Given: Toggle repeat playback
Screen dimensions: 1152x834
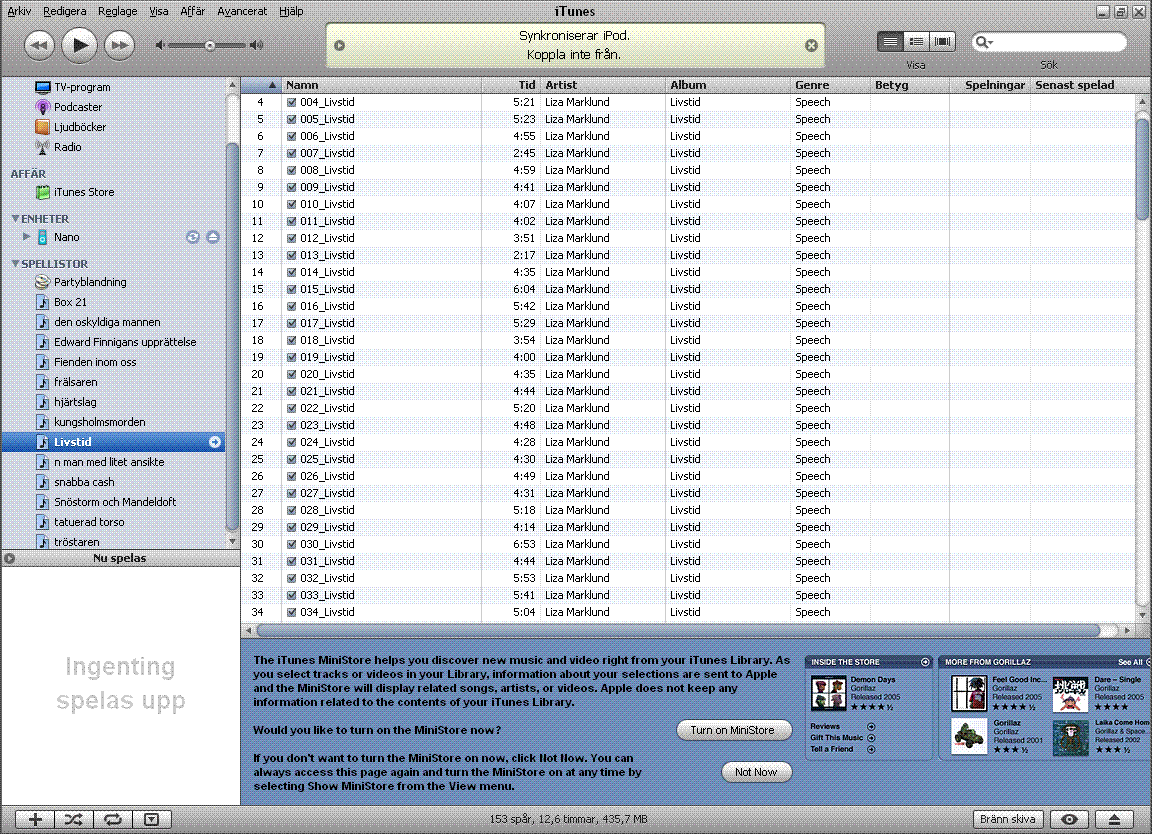Looking at the screenshot, I should [112, 819].
